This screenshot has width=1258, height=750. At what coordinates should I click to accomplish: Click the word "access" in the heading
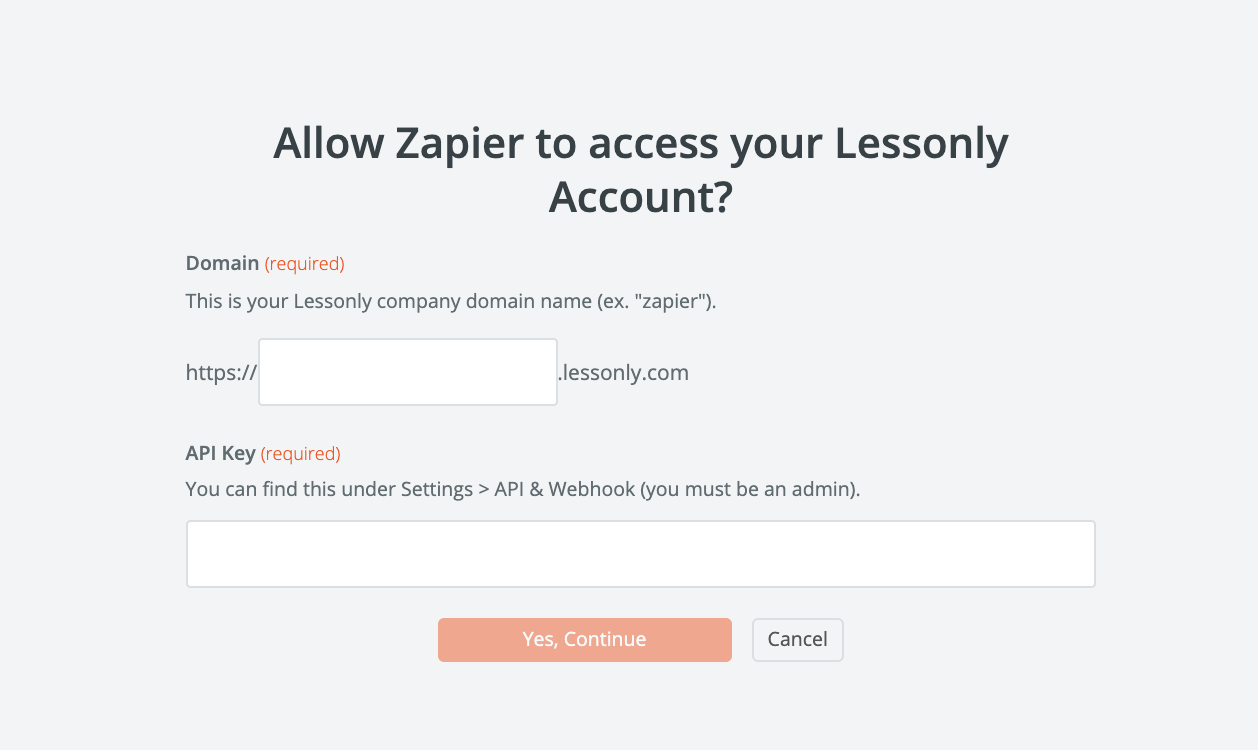click(652, 144)
